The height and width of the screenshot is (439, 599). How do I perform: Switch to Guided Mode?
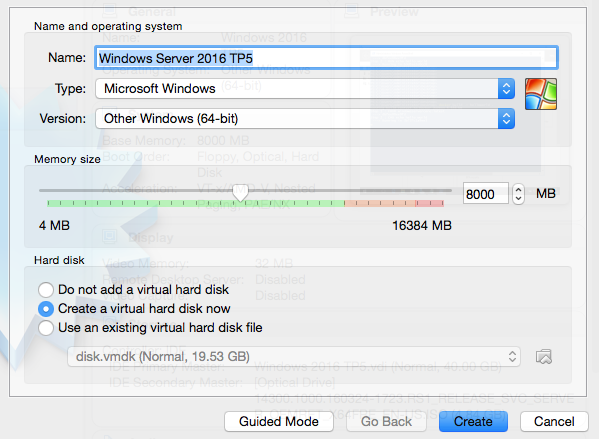click(279, 421)
